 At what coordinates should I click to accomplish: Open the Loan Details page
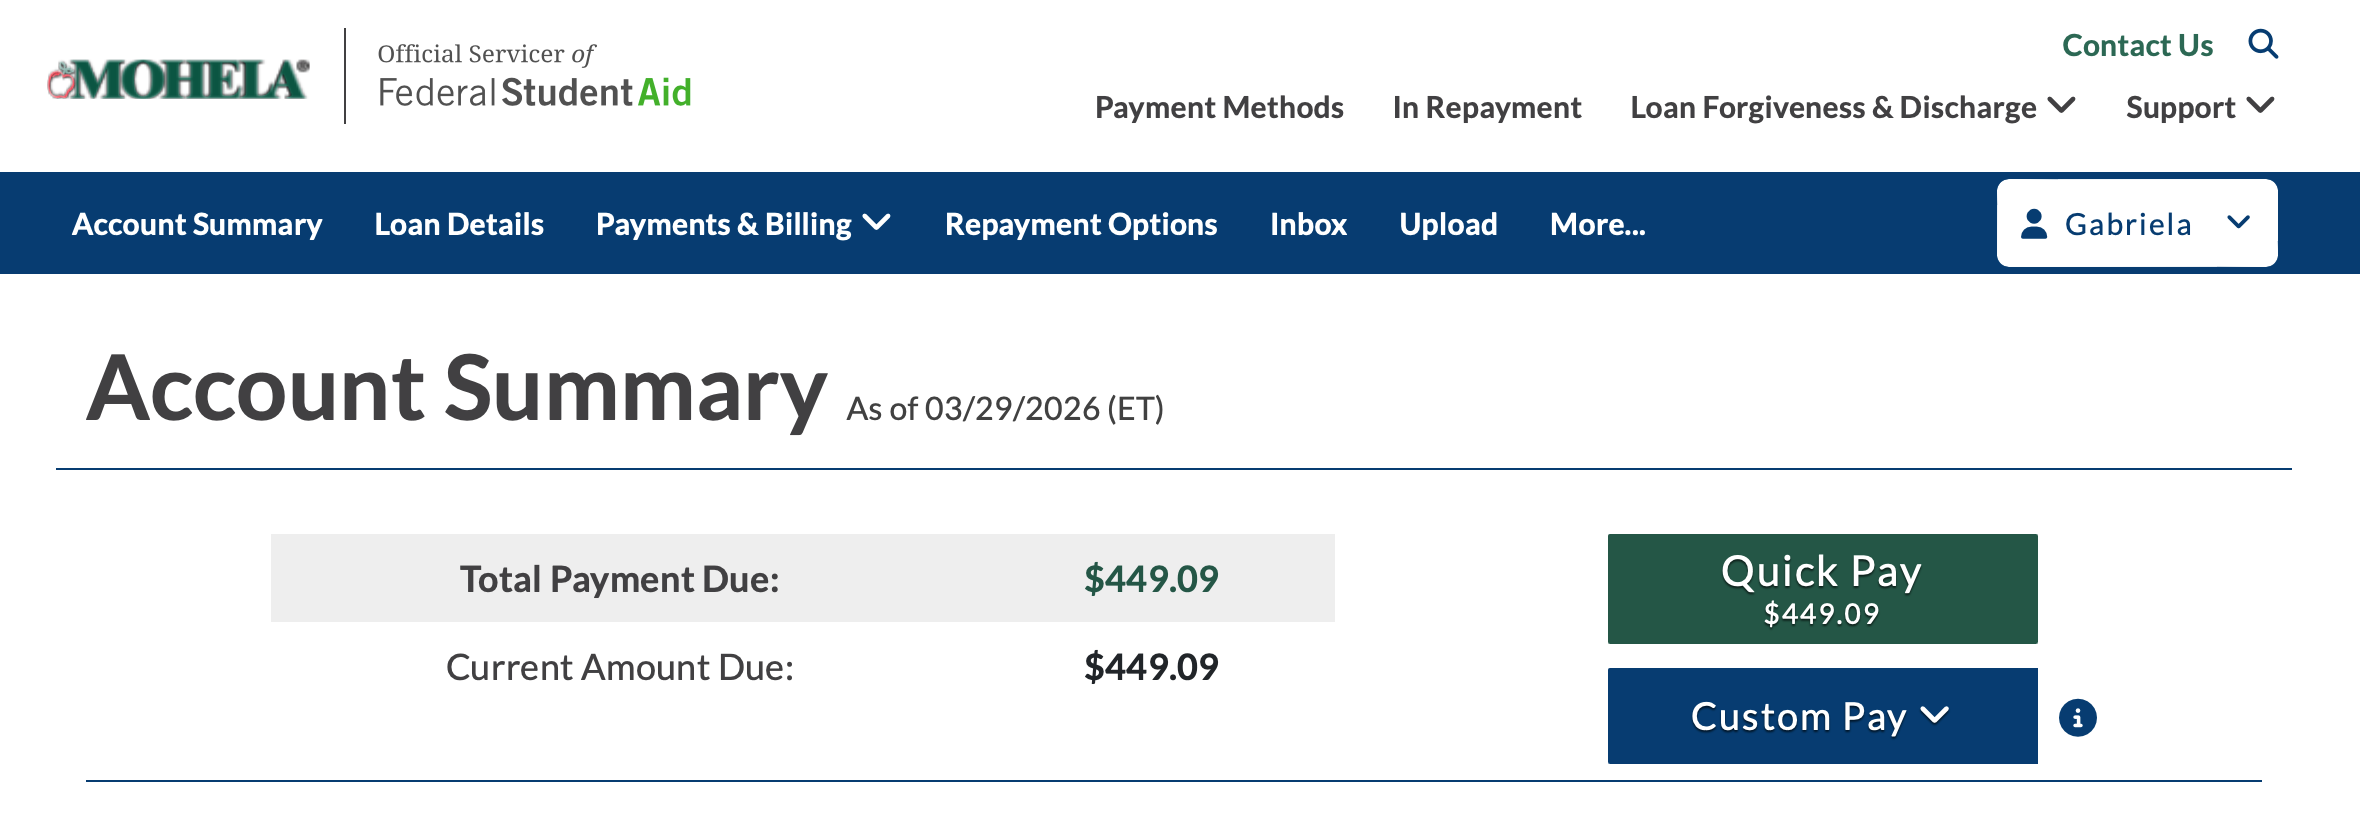click(459, 224)
